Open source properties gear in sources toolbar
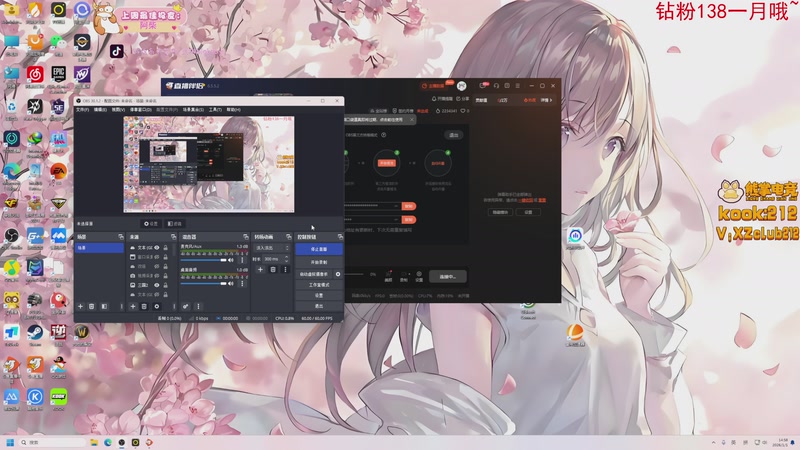Screen dimensions: 800x450 pos(157,307)
